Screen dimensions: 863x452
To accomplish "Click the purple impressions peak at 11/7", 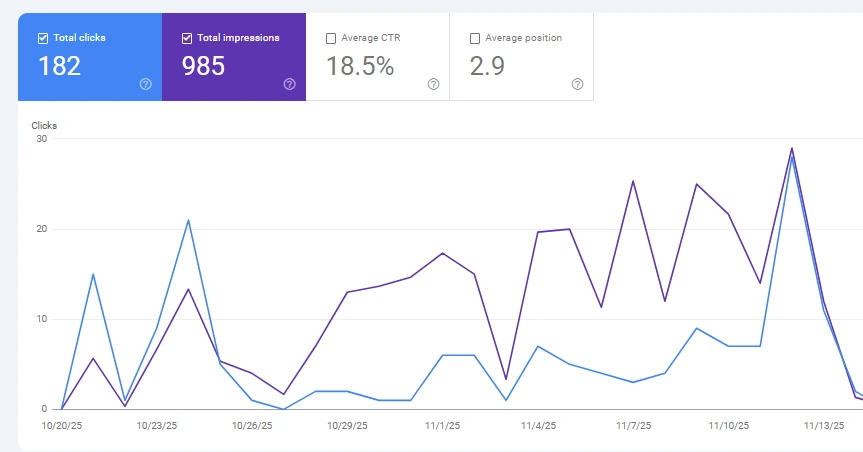I will click(633, 181).
